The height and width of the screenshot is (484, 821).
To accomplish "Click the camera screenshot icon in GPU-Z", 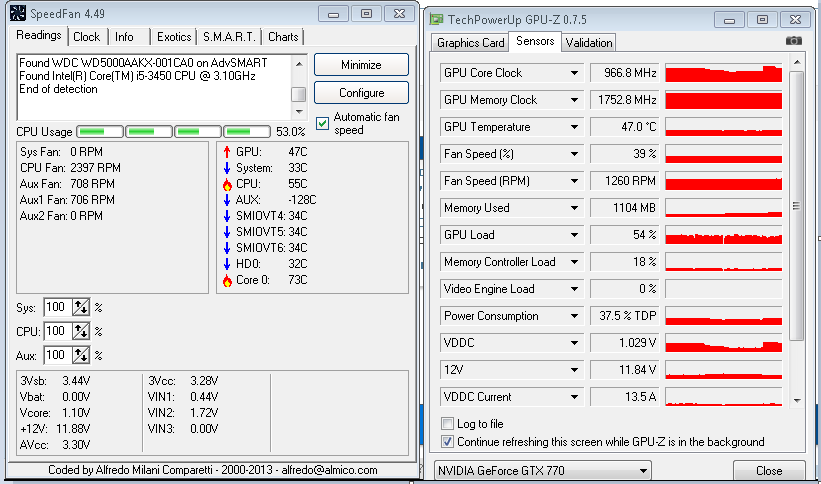I will coord(794,41).
